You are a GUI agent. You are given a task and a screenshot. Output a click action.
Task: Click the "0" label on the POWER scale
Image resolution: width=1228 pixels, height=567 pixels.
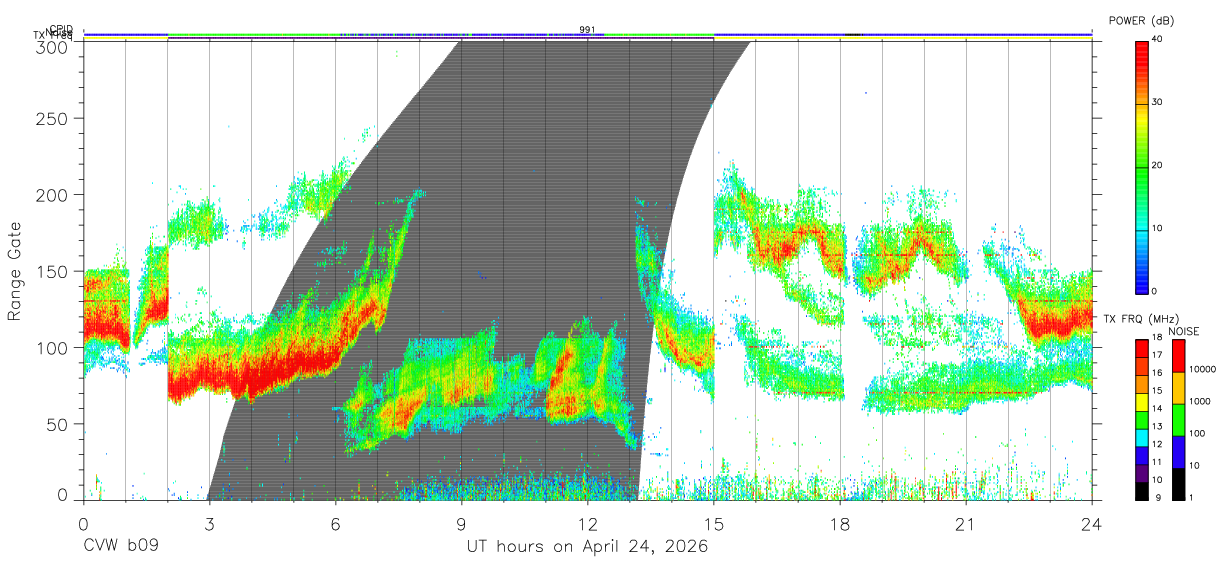1155,291
